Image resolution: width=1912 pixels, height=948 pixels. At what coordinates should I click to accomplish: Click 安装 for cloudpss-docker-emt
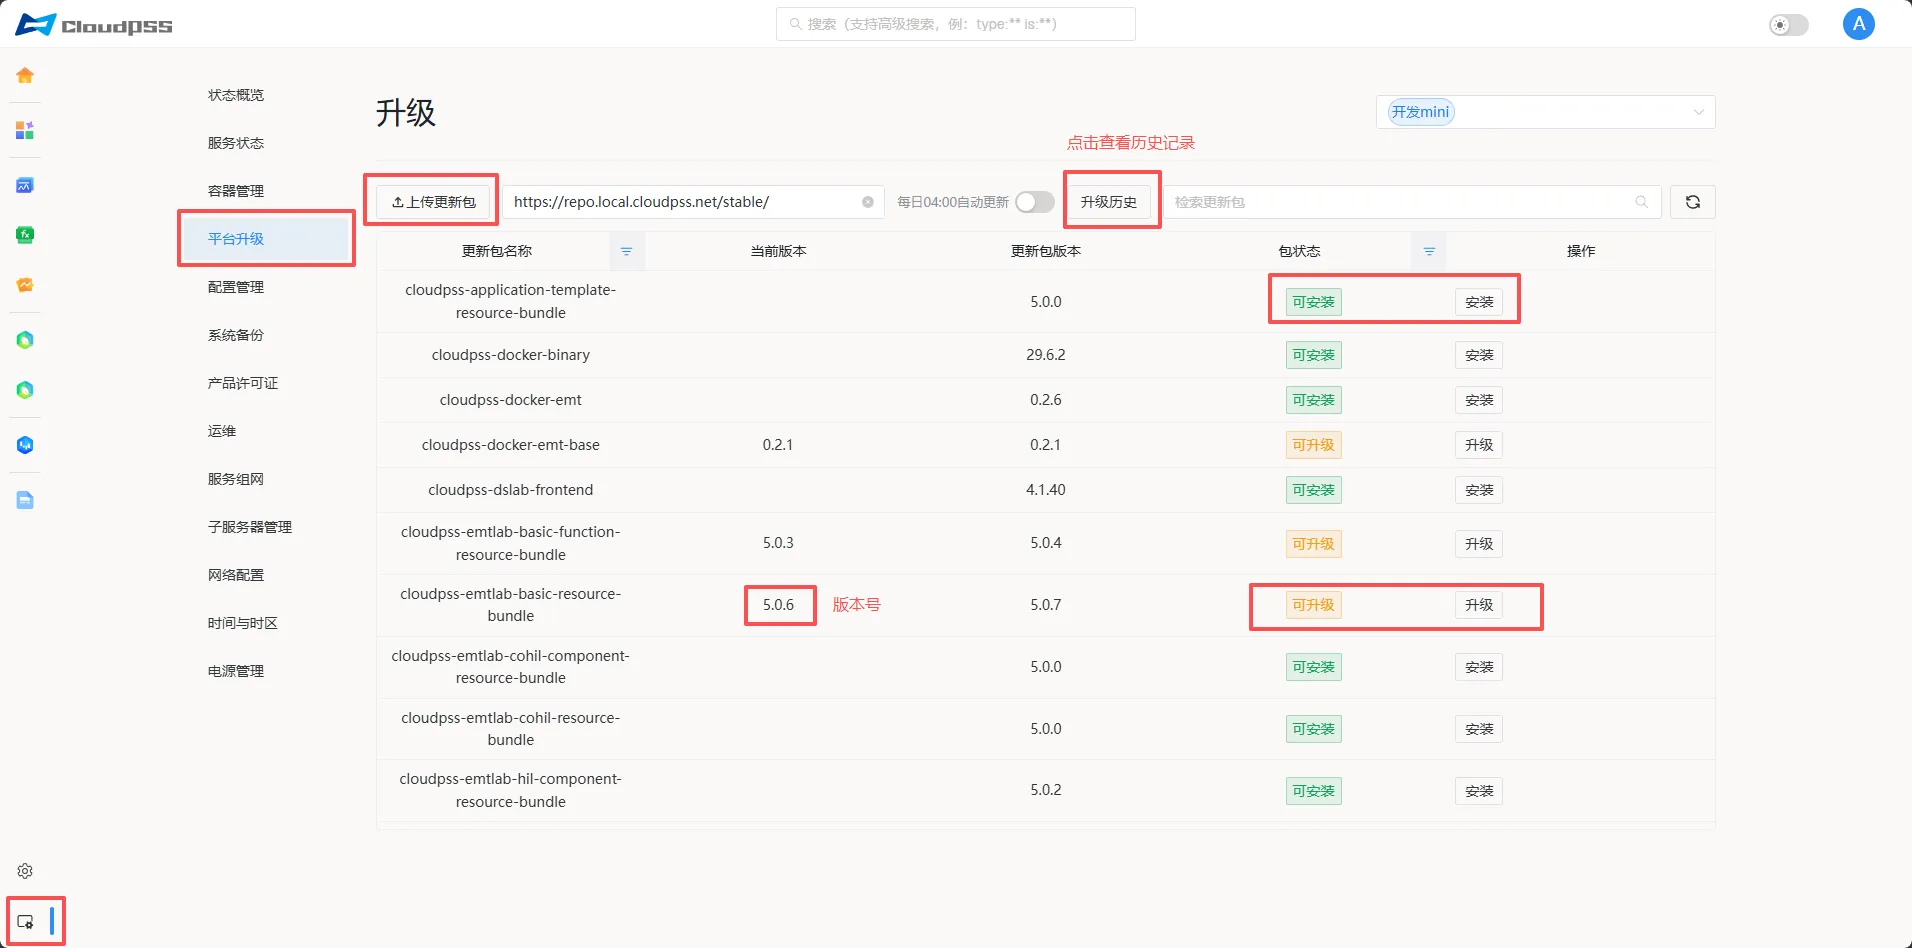pos(1479,400)
